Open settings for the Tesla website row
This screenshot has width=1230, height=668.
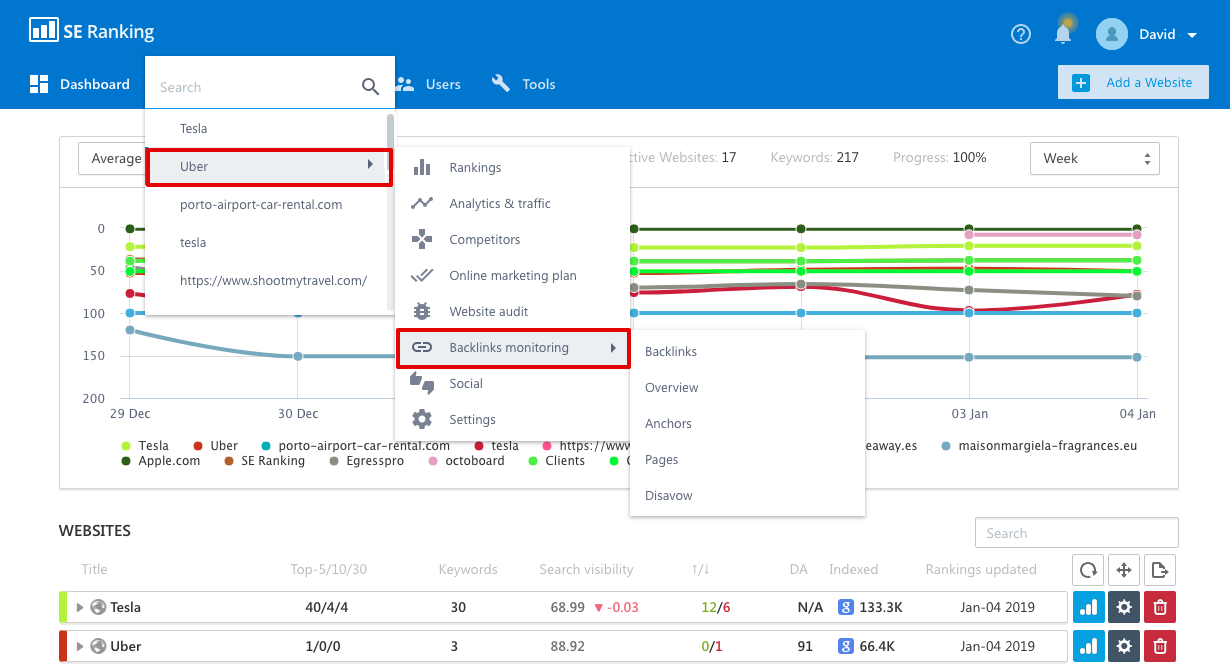pyautogui.click(x=1123, y=606)
